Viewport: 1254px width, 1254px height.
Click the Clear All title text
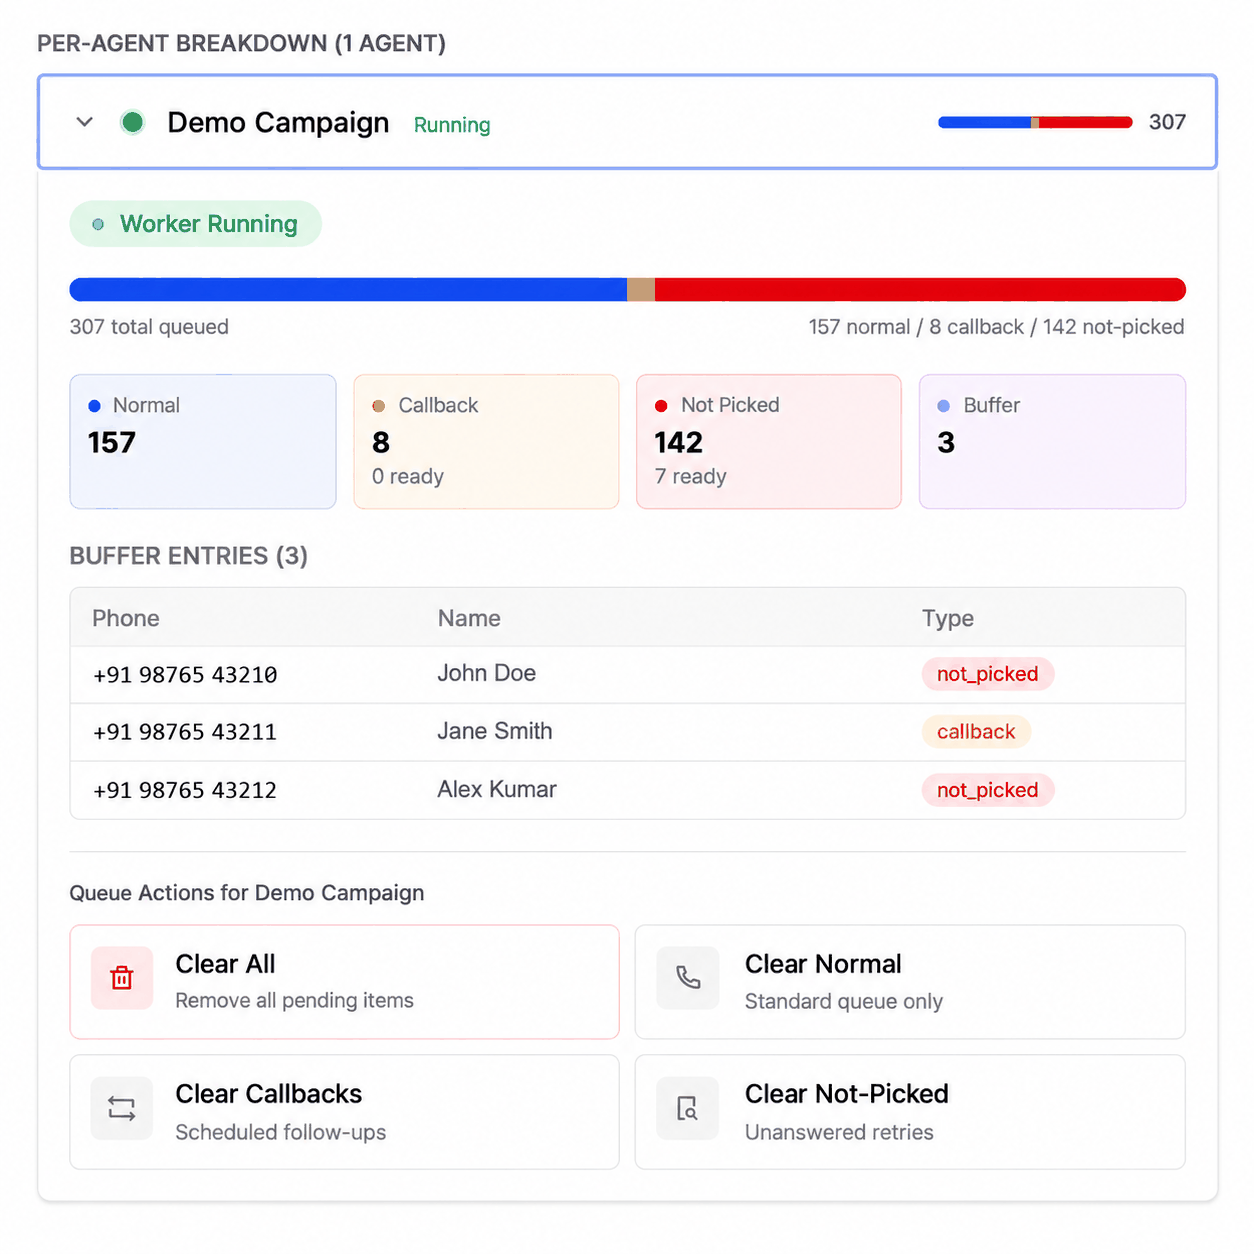pos(225,964)
